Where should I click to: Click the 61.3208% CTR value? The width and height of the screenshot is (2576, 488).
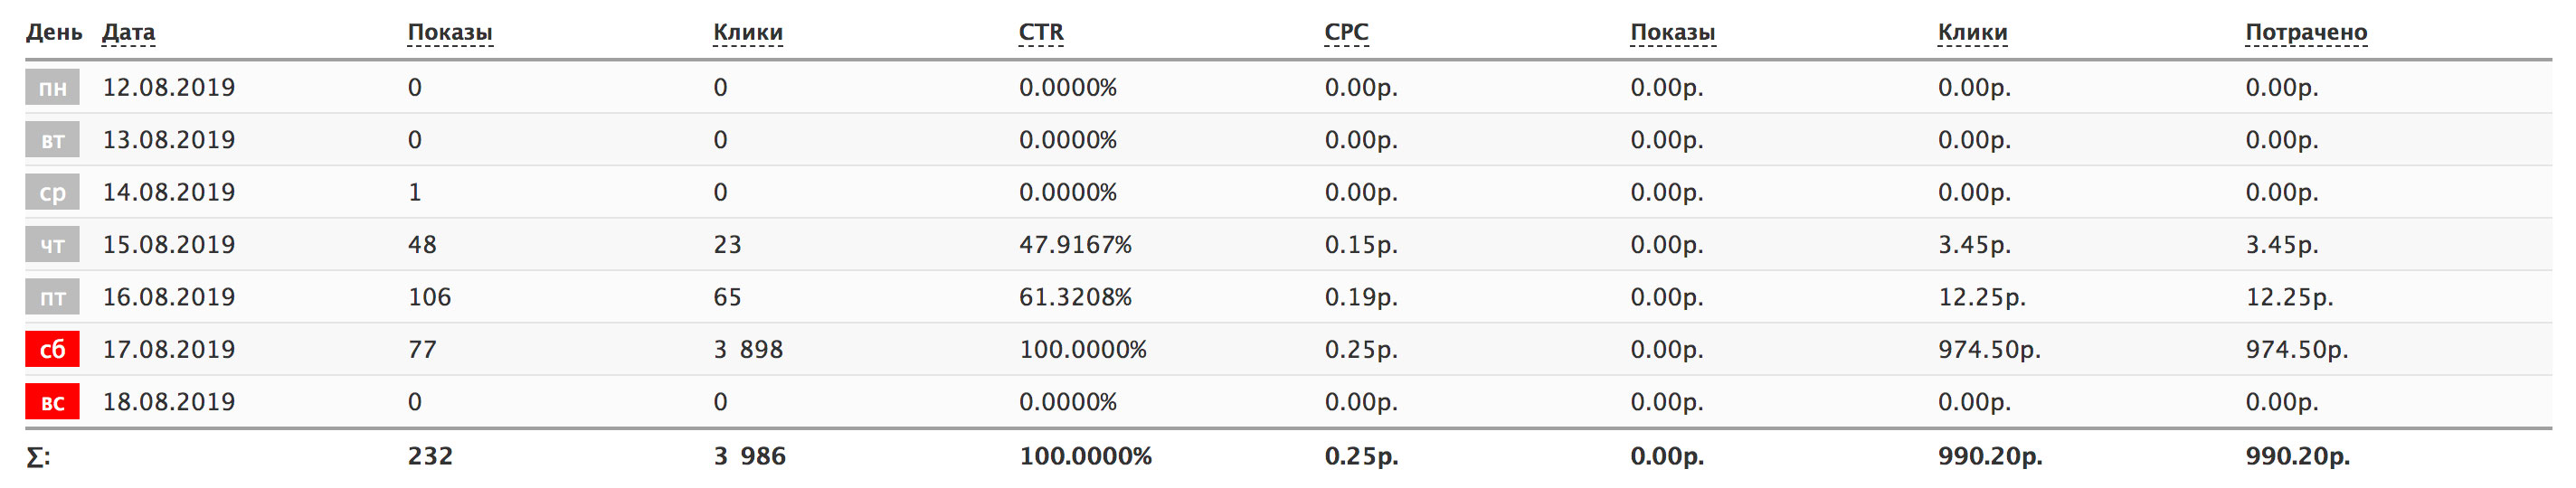[1075, 297]
